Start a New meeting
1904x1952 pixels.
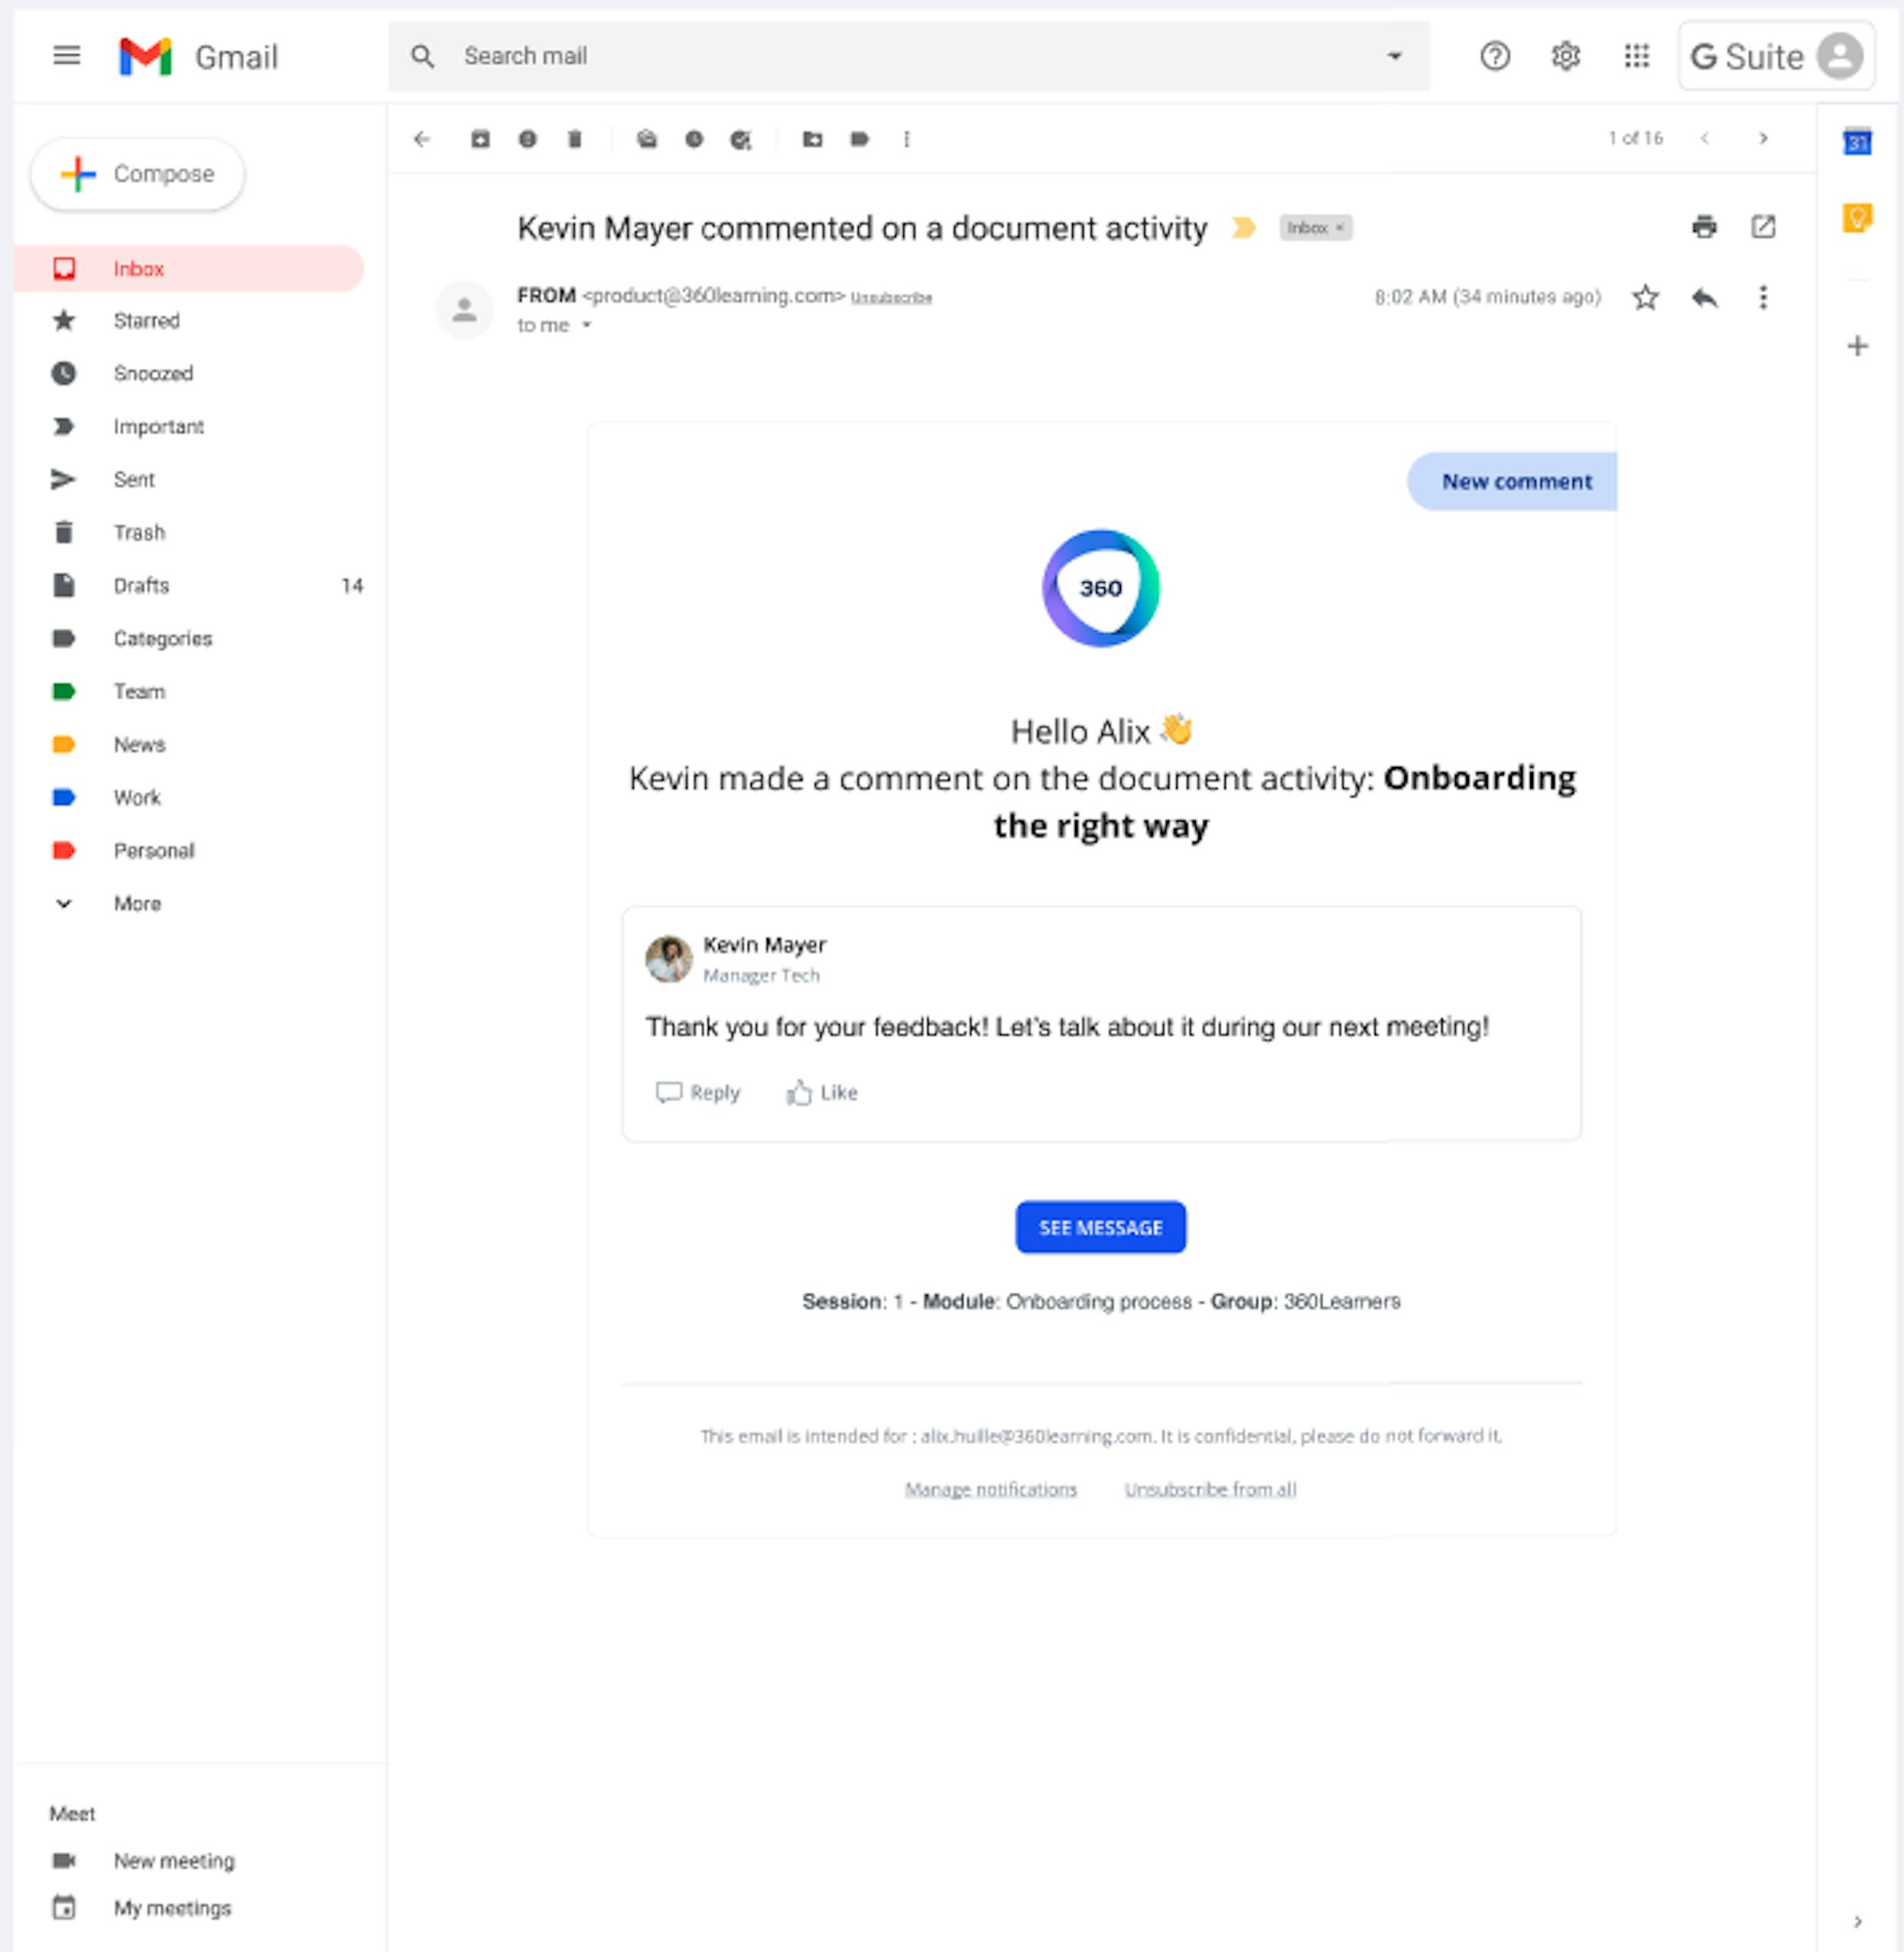coord(174,1861)
